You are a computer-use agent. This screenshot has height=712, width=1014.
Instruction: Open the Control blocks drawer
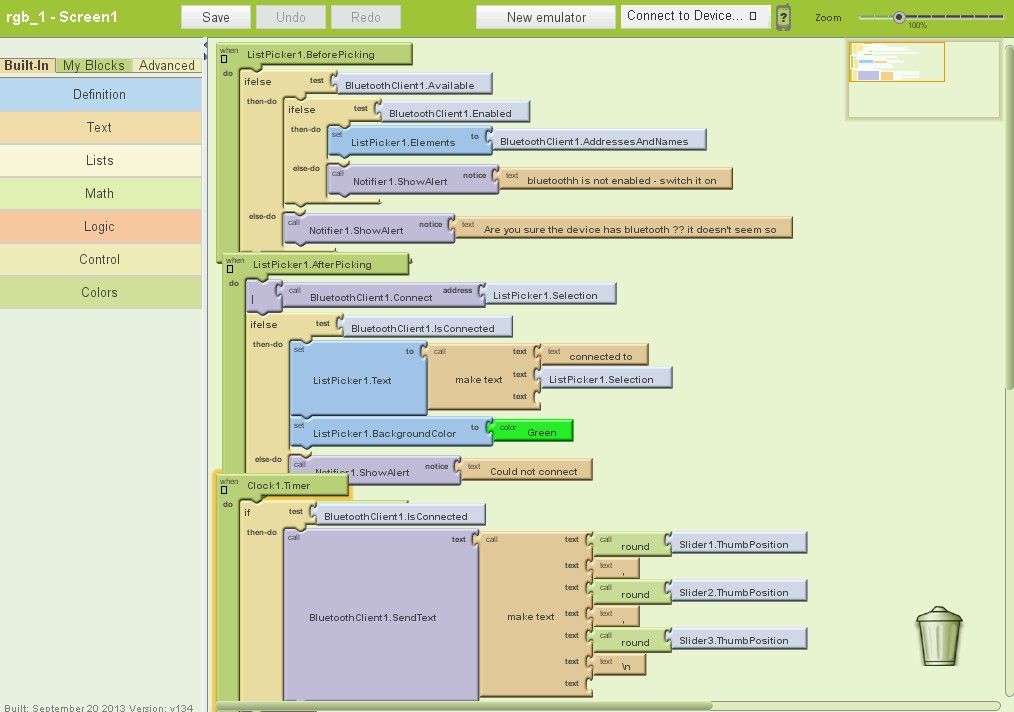99,259
